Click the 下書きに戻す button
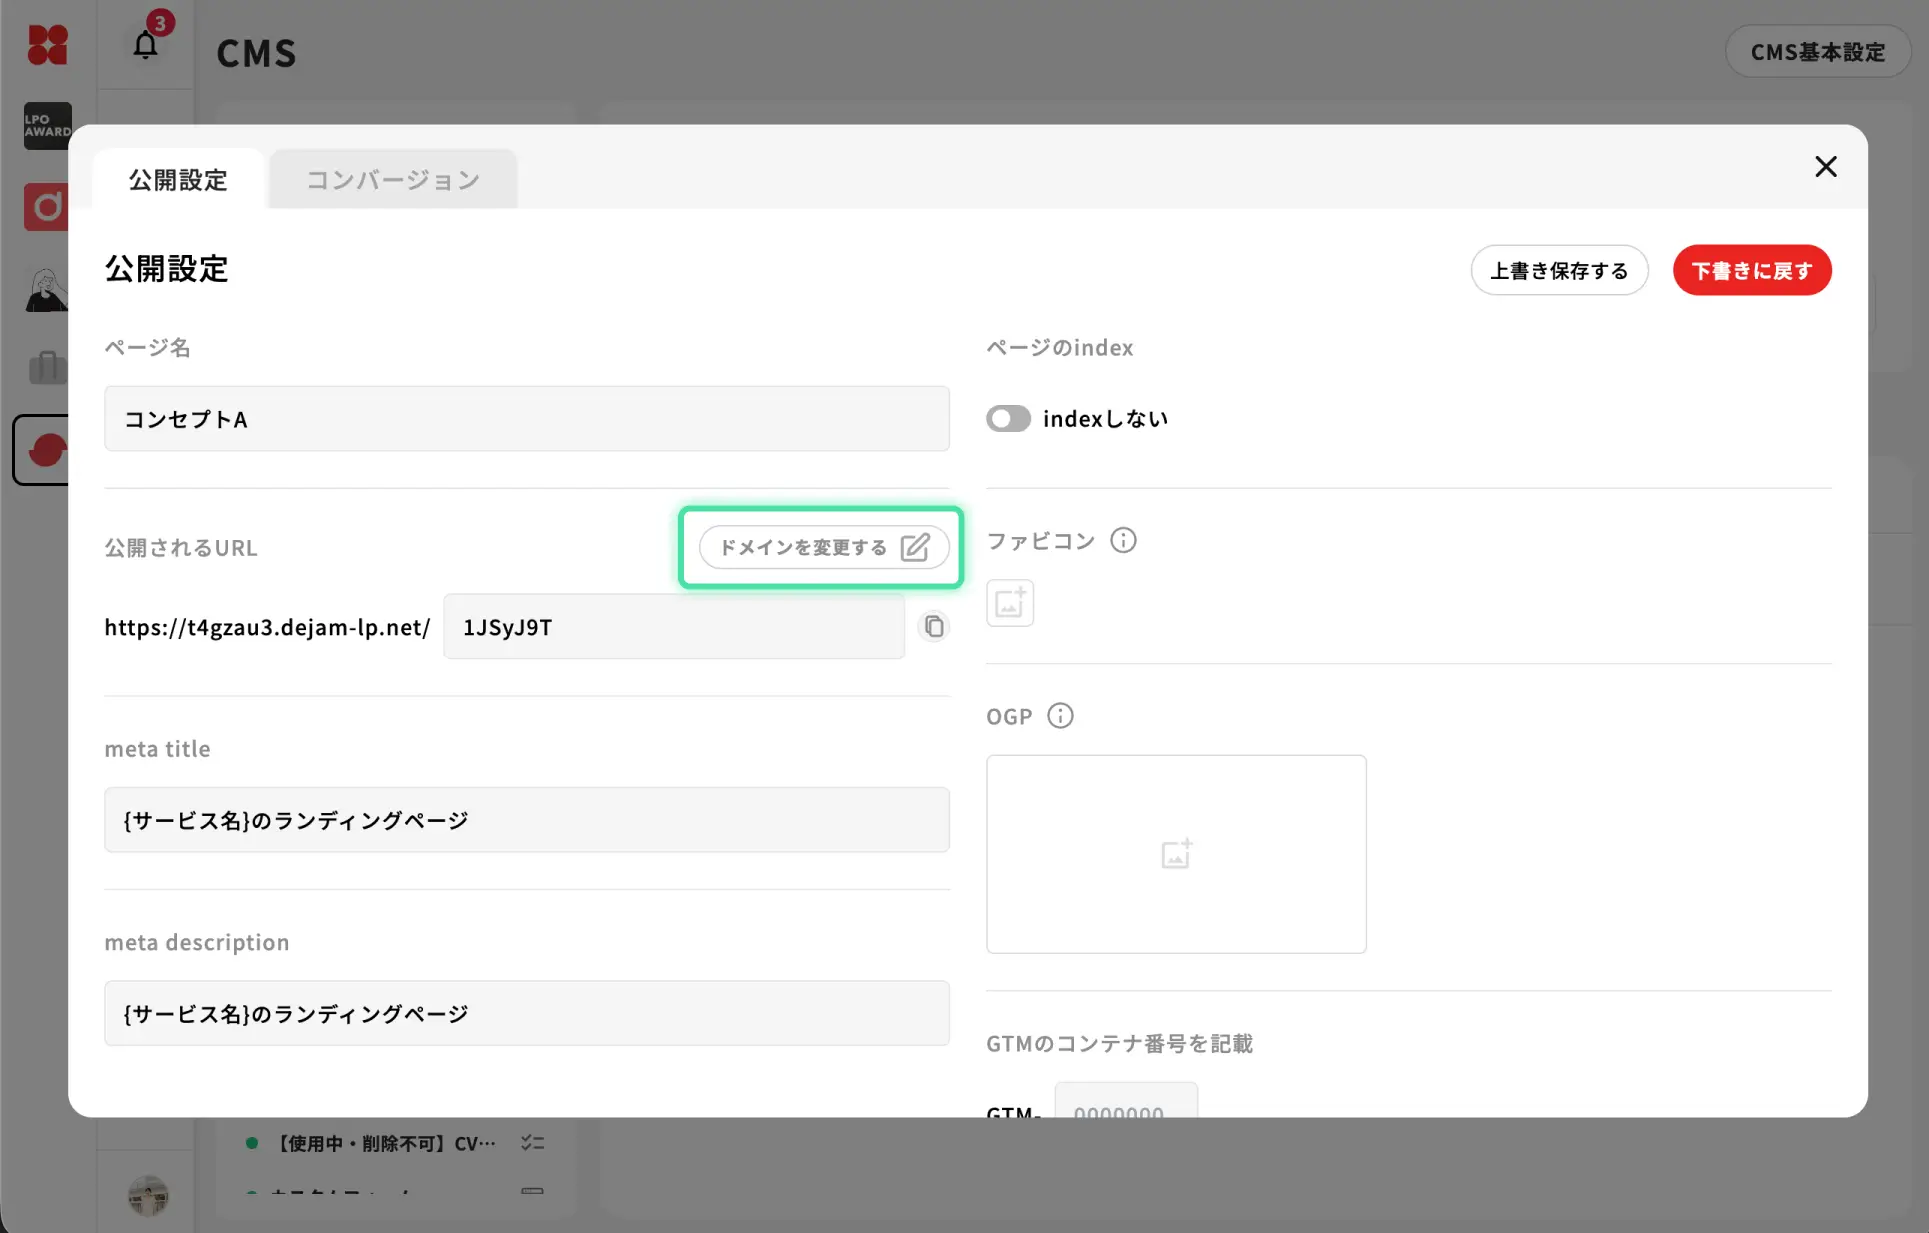 coord(1751,271)
